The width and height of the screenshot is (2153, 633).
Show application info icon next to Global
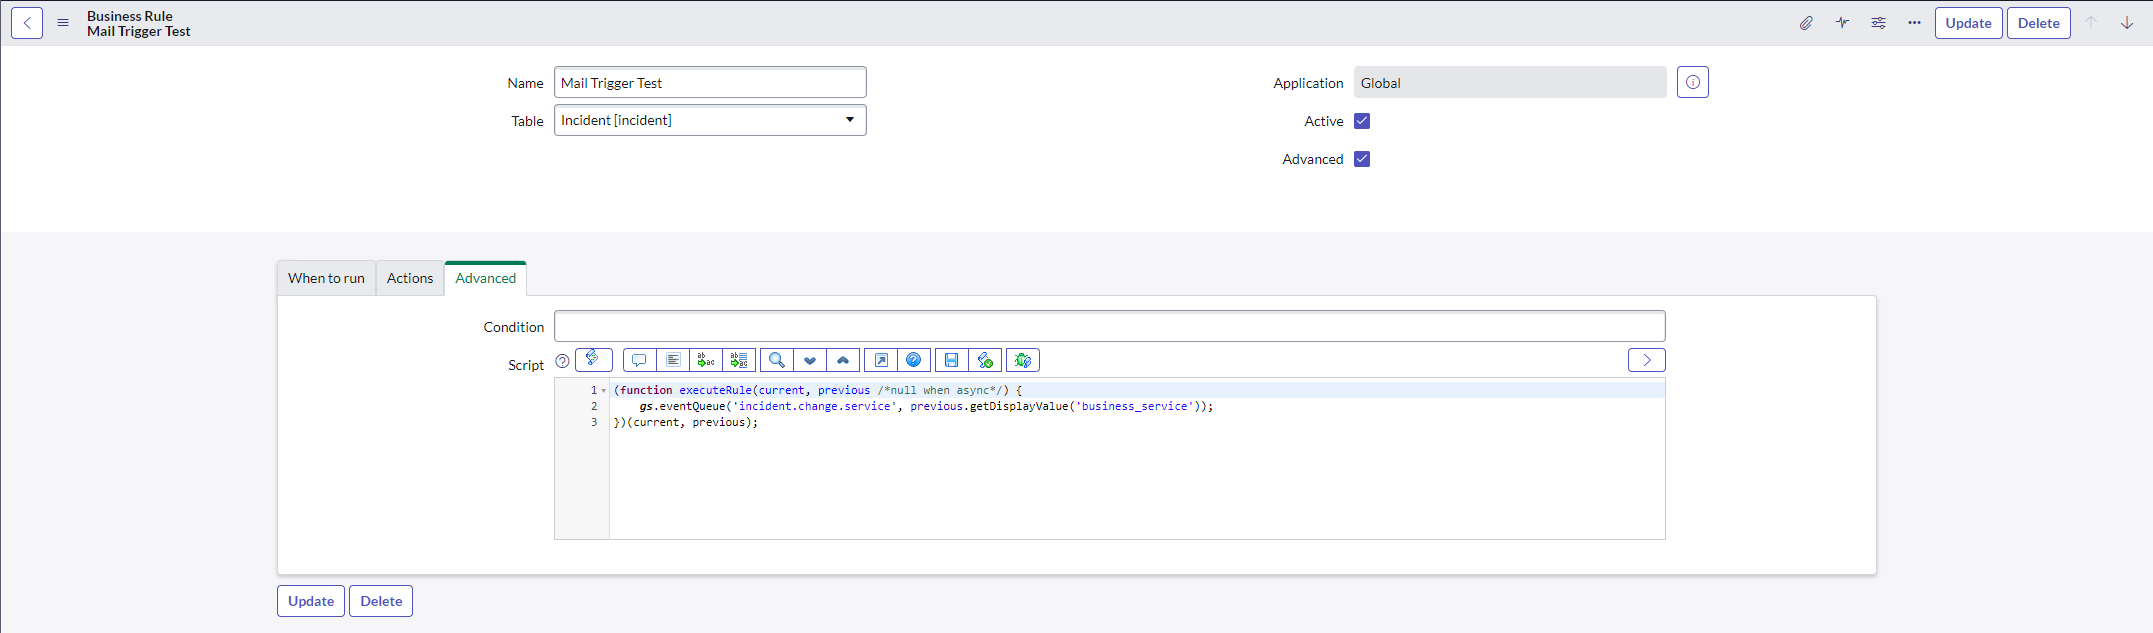click(x=1693, y=82)
